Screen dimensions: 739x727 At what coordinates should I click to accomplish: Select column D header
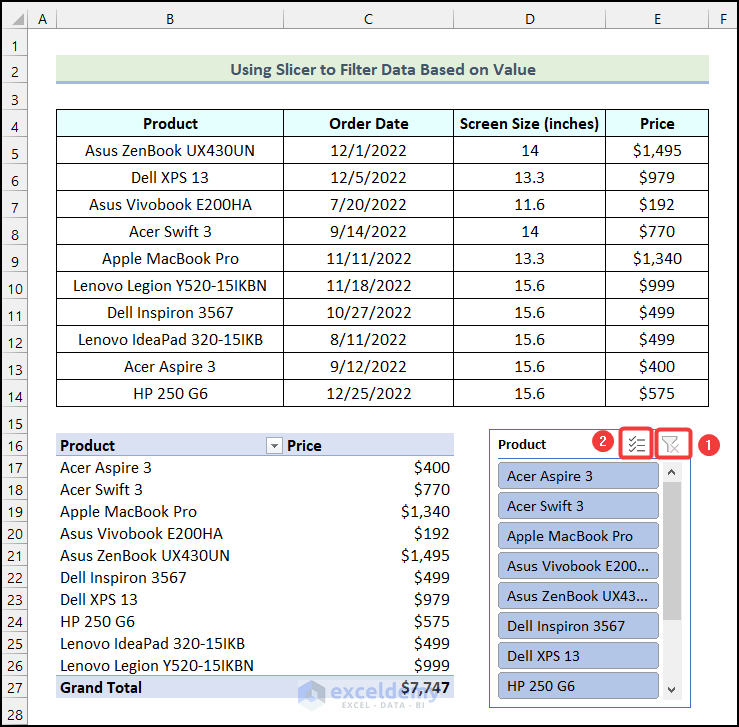[529, 18]
